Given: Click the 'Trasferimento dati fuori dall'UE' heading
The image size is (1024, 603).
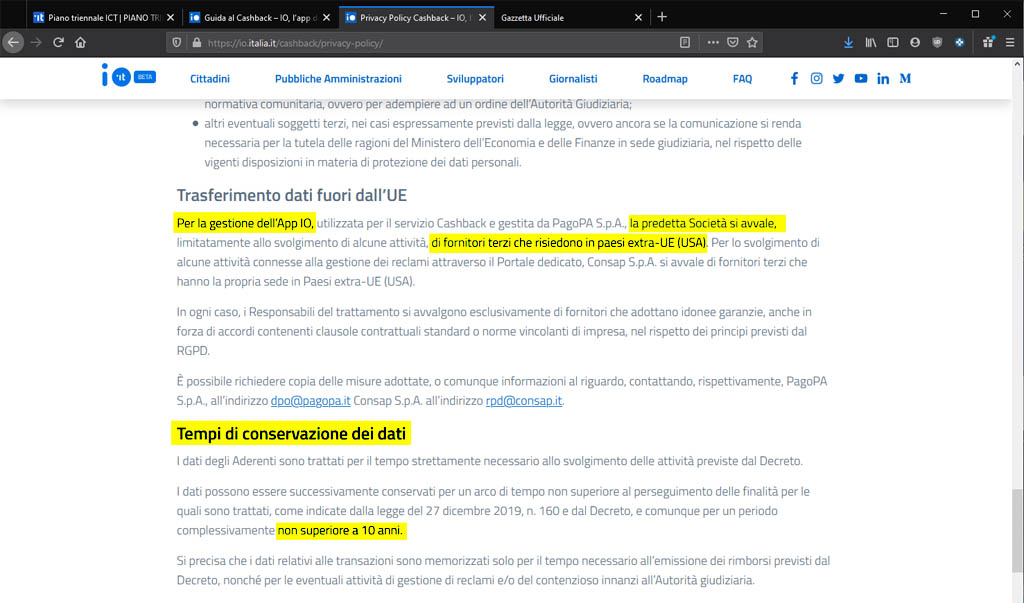Looking at the screenshot, I should point(292,195).
